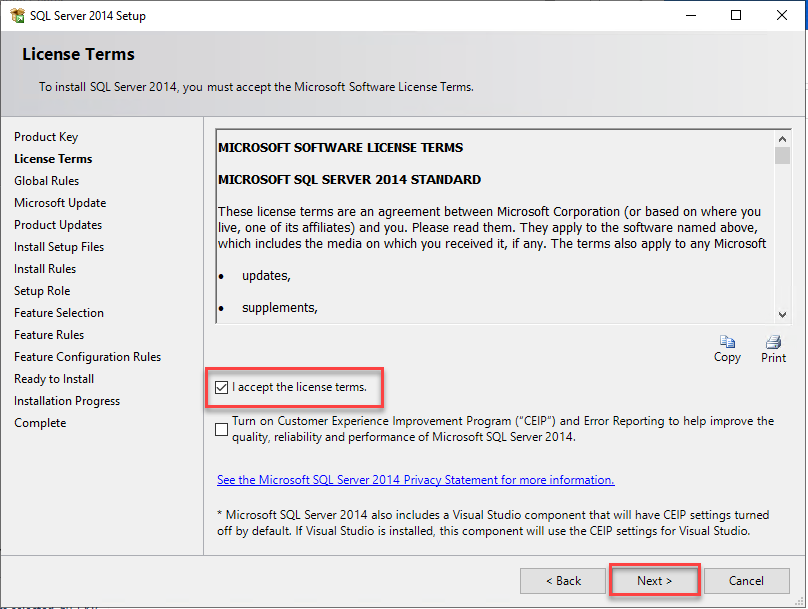Click the MICROSOFT SQL SERVER 2014 STANDARD heading
Screen dimensions: 808x609
tap(349, 179)
